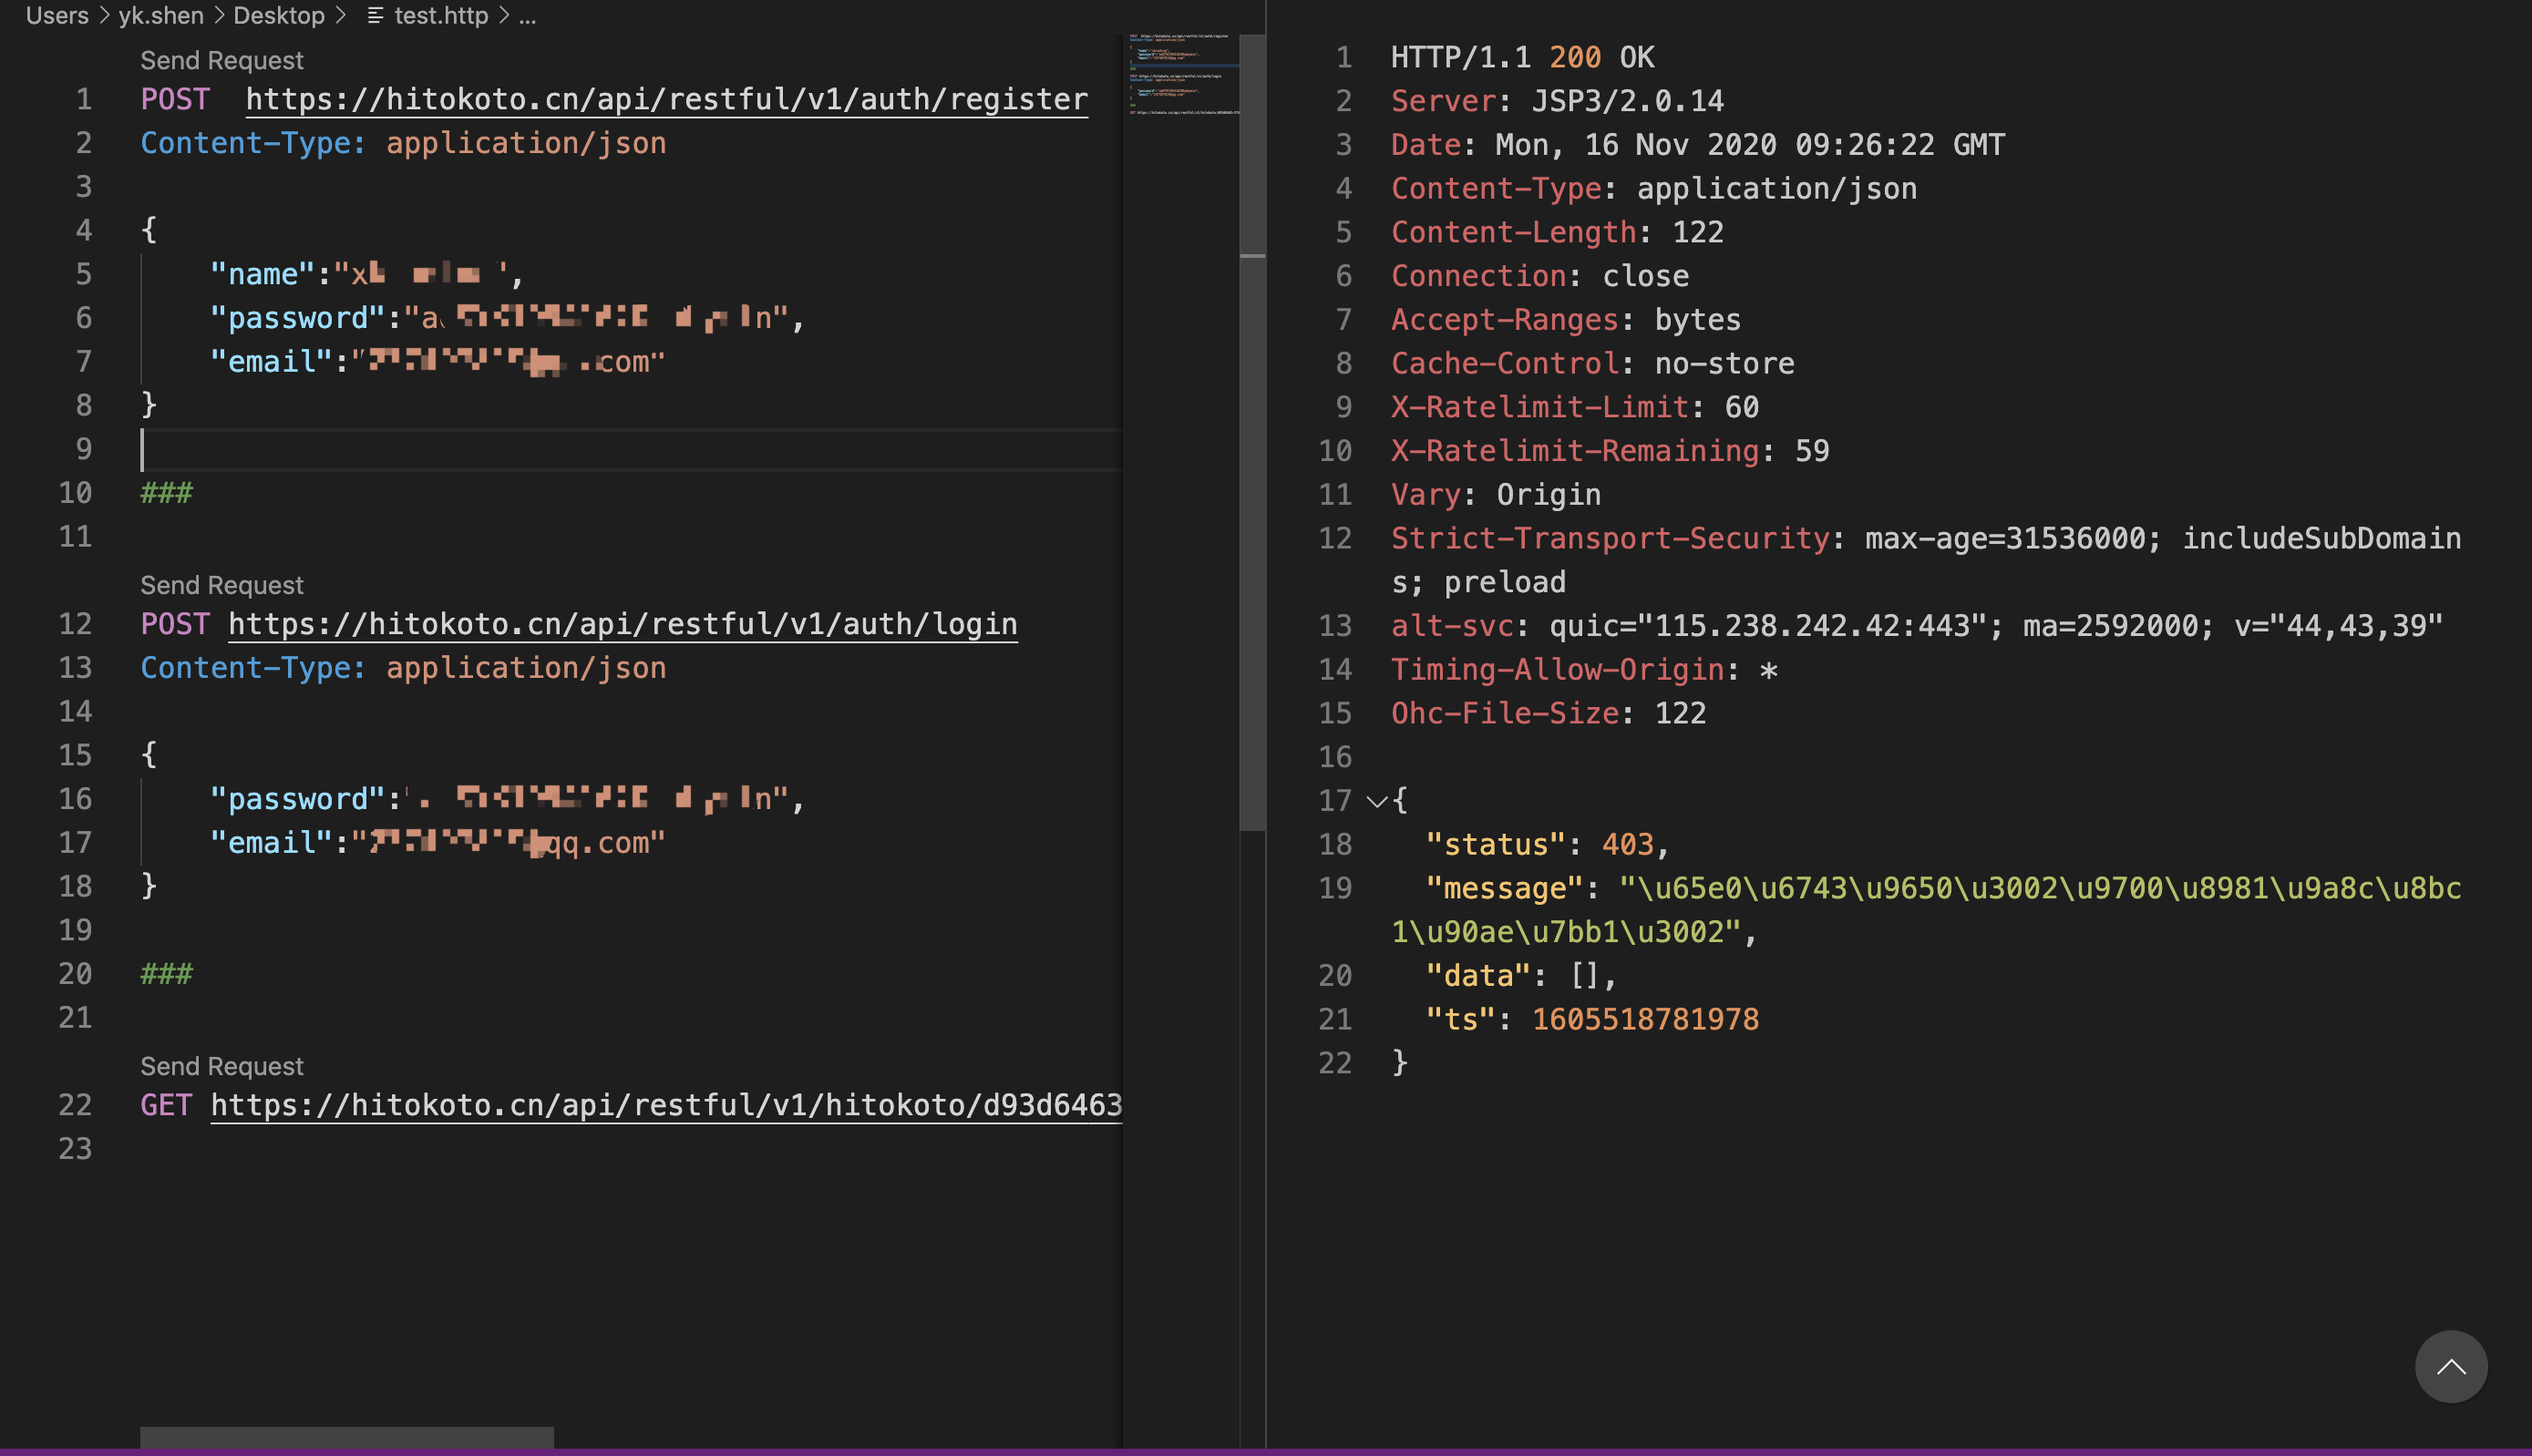Place cursor on the ### separator at line 10

coord(165,492)
